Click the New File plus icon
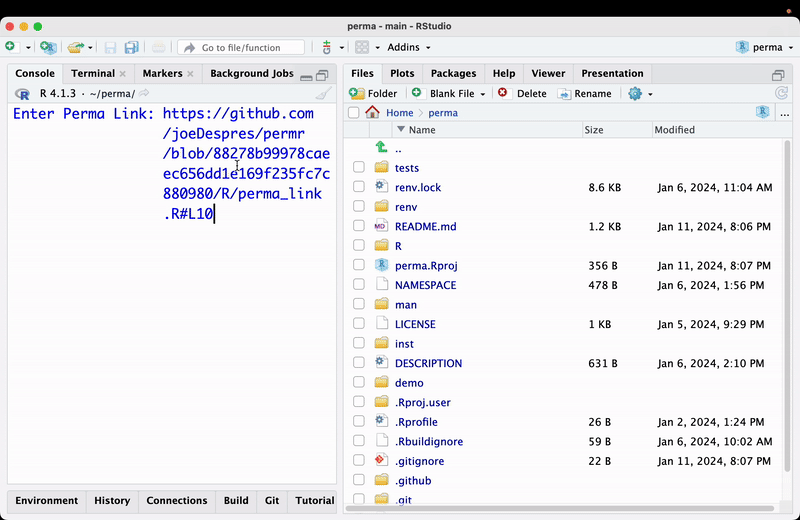800x520 pixels. point(11,47)
